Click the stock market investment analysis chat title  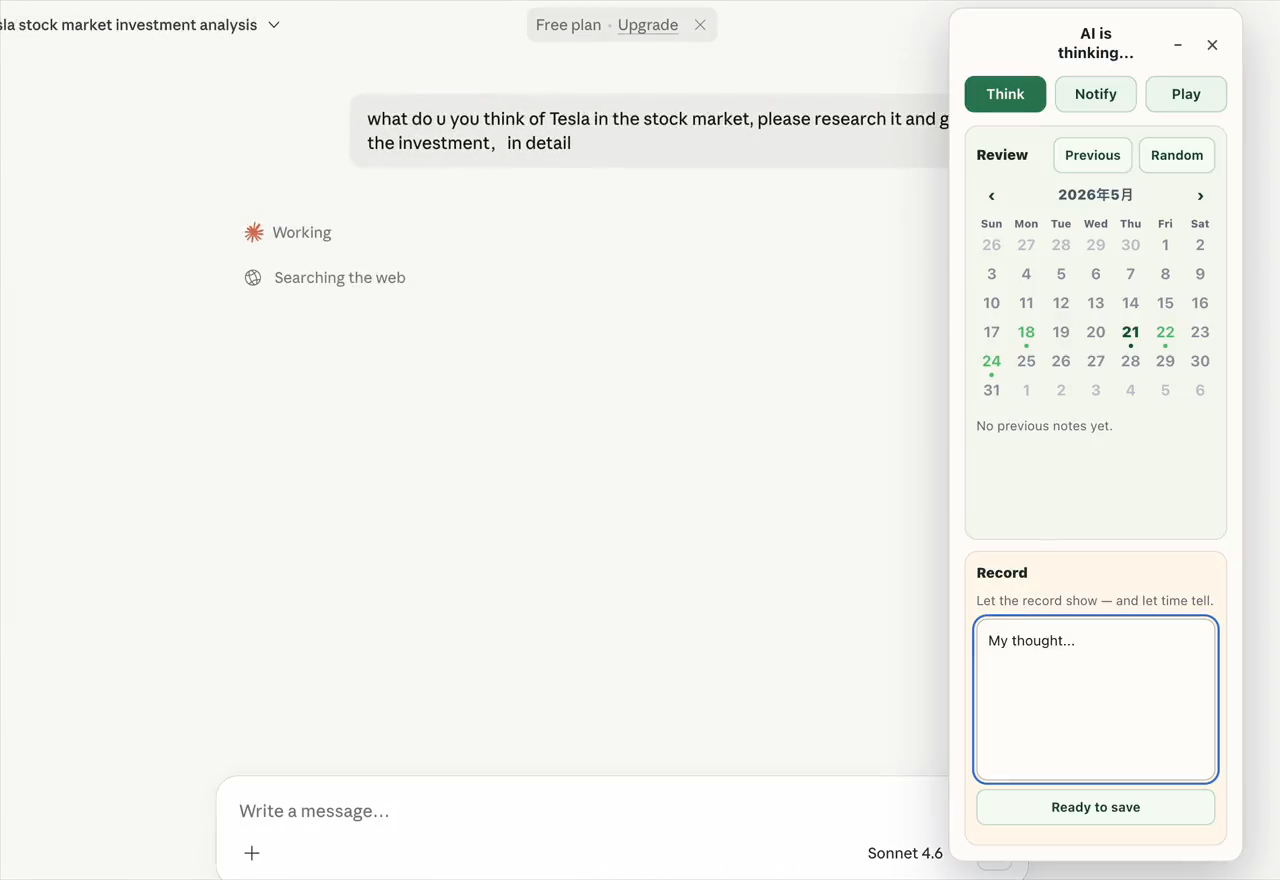pyautogui.click(x=129, y=25)
